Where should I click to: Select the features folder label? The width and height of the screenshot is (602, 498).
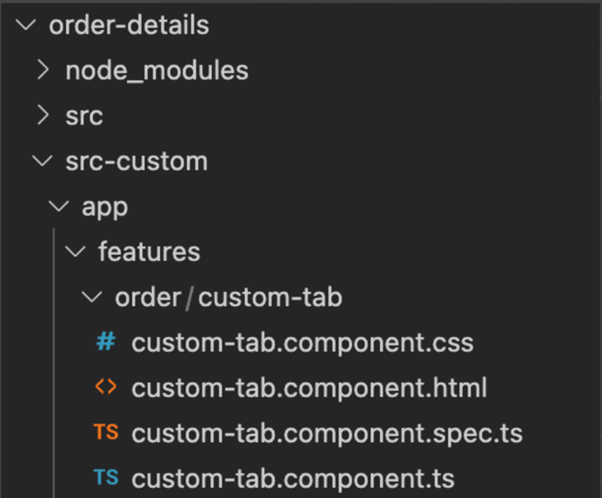coord(149,251)
